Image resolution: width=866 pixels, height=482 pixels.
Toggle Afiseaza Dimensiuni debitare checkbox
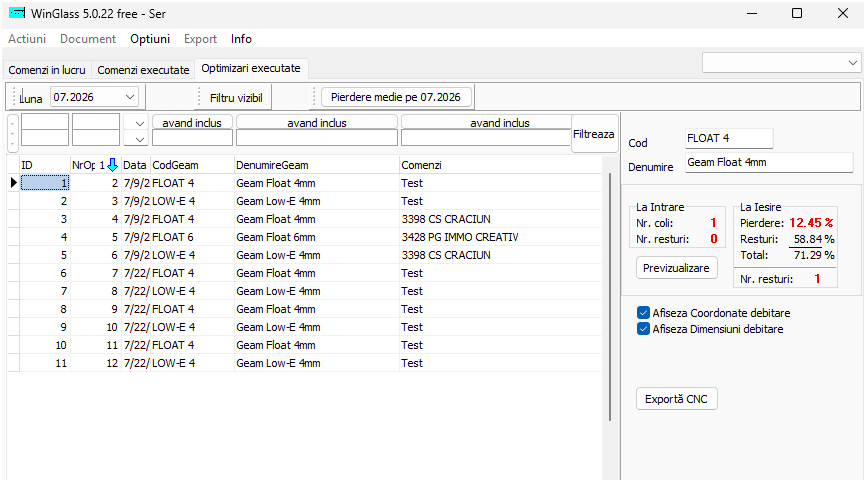[643, 329]
